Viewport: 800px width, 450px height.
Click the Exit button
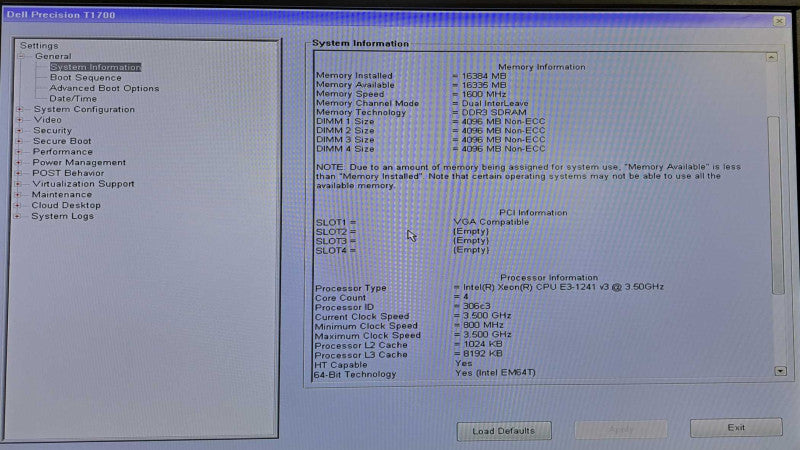[736, 428]
